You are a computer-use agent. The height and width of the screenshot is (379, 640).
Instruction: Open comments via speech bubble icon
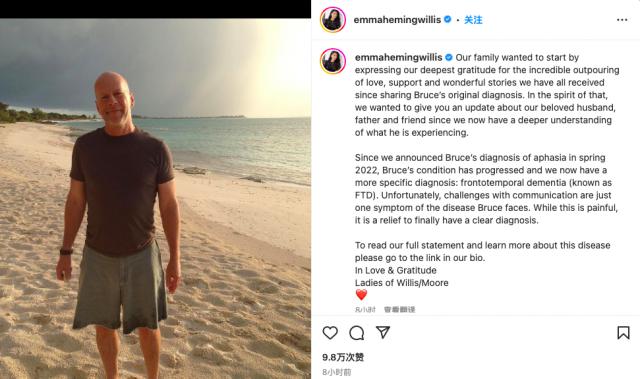pyautogui.click(x=357, y=333)
